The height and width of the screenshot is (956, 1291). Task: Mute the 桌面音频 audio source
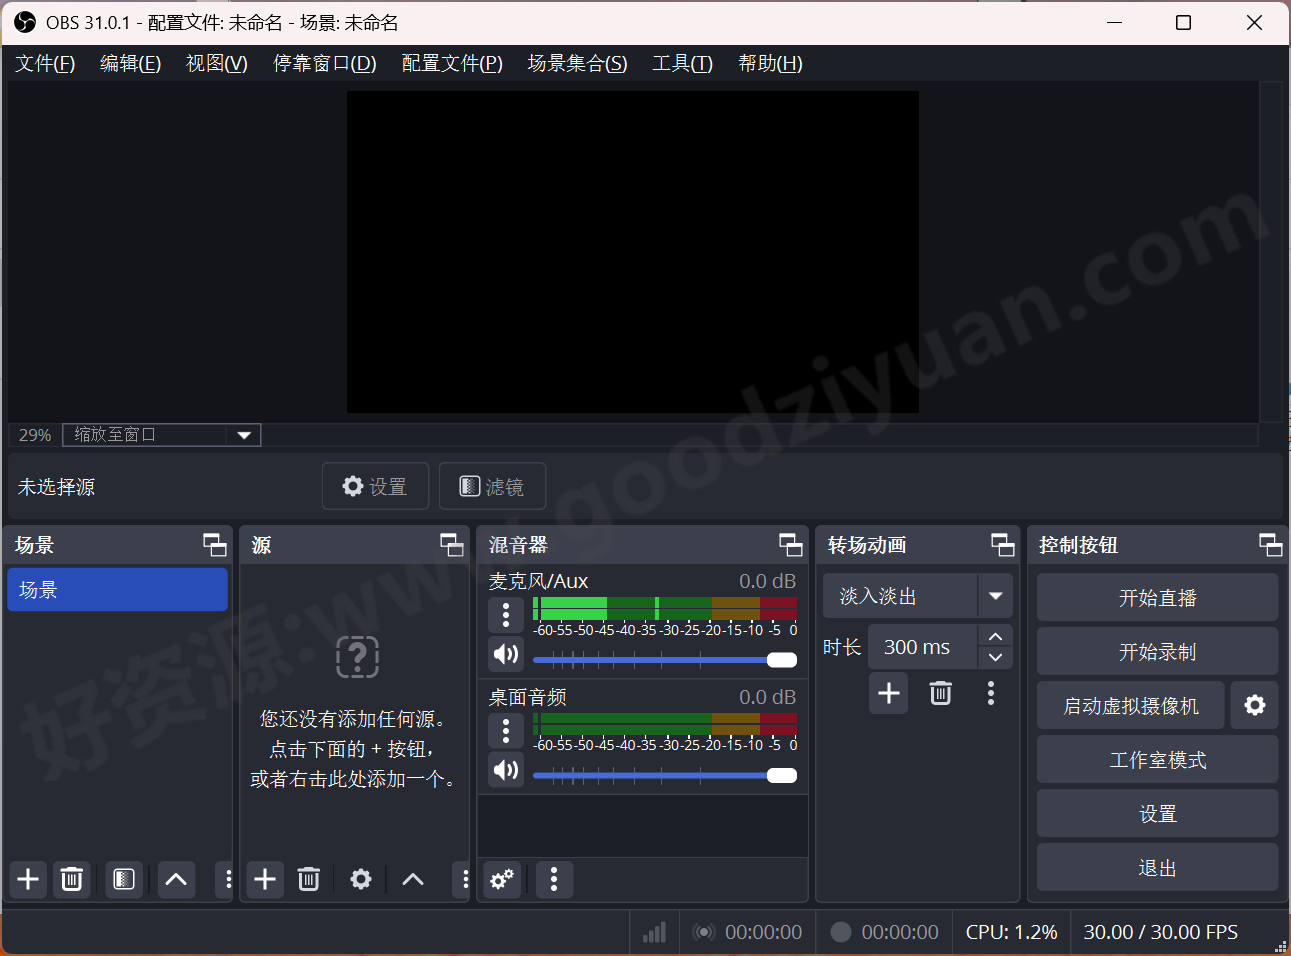click(506, 769)
